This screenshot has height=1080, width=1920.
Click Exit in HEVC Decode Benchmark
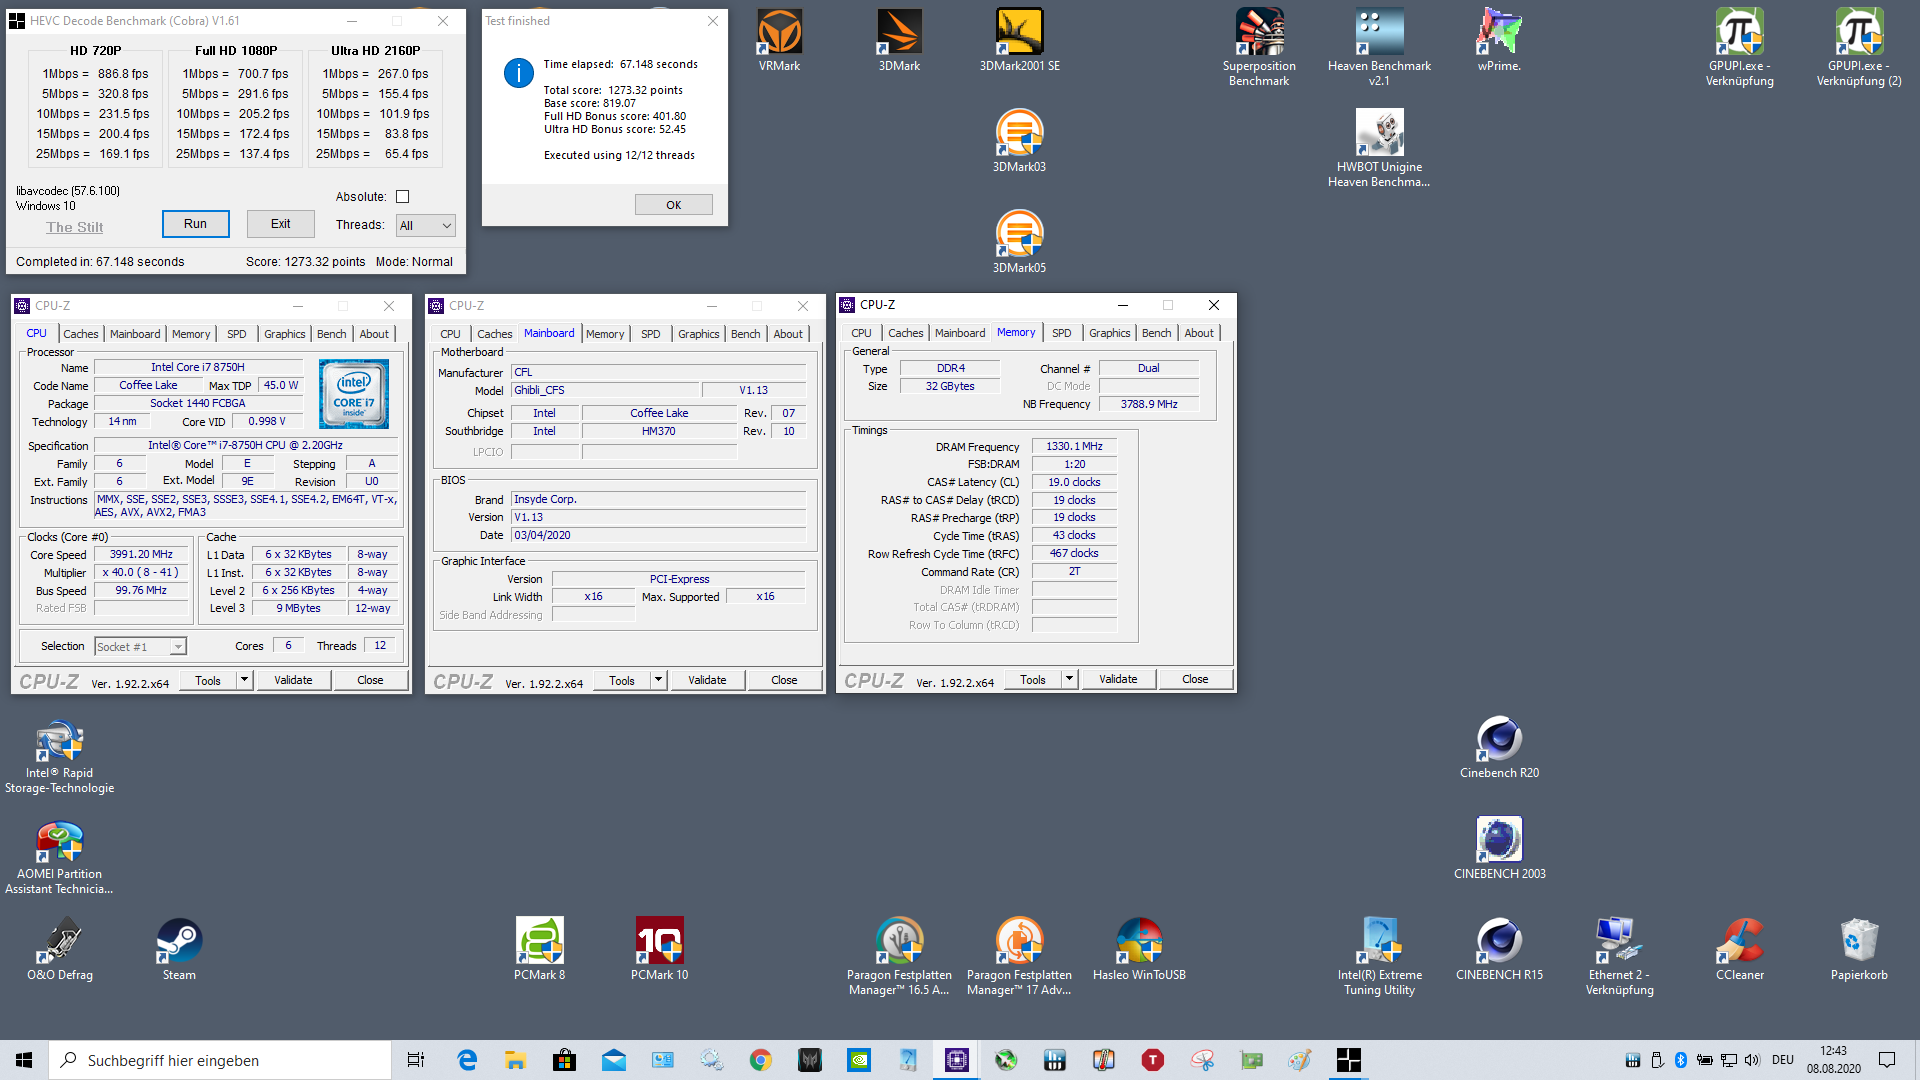tap(281, 224)
